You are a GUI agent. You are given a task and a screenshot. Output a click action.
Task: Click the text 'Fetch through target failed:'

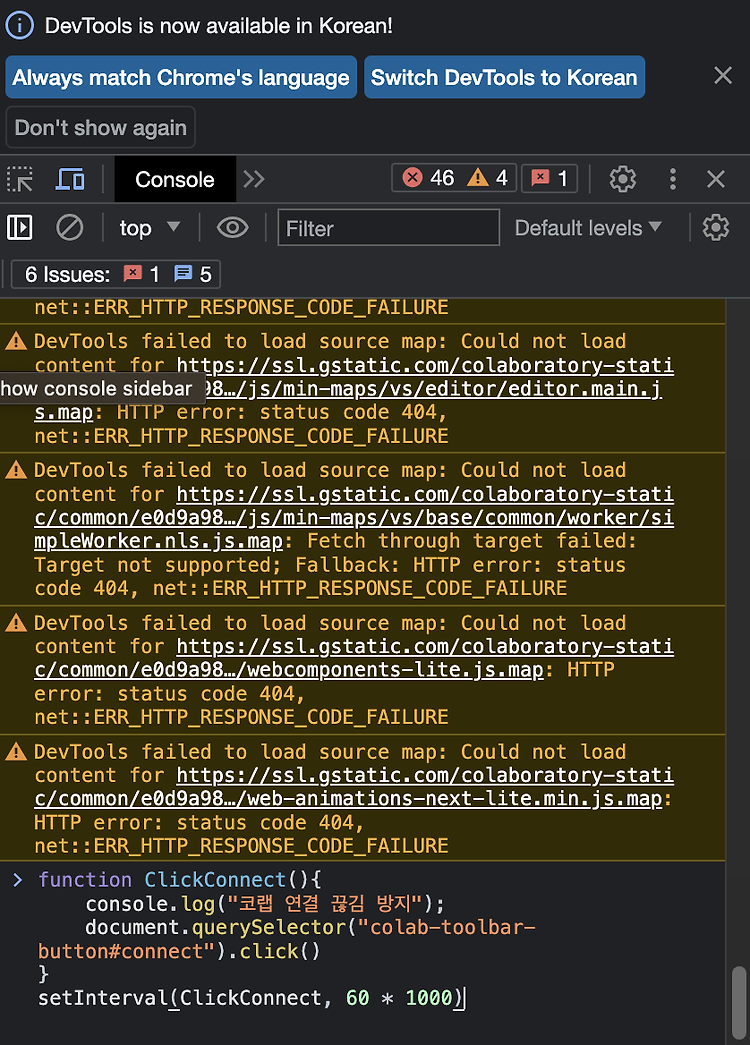(472, 541)
